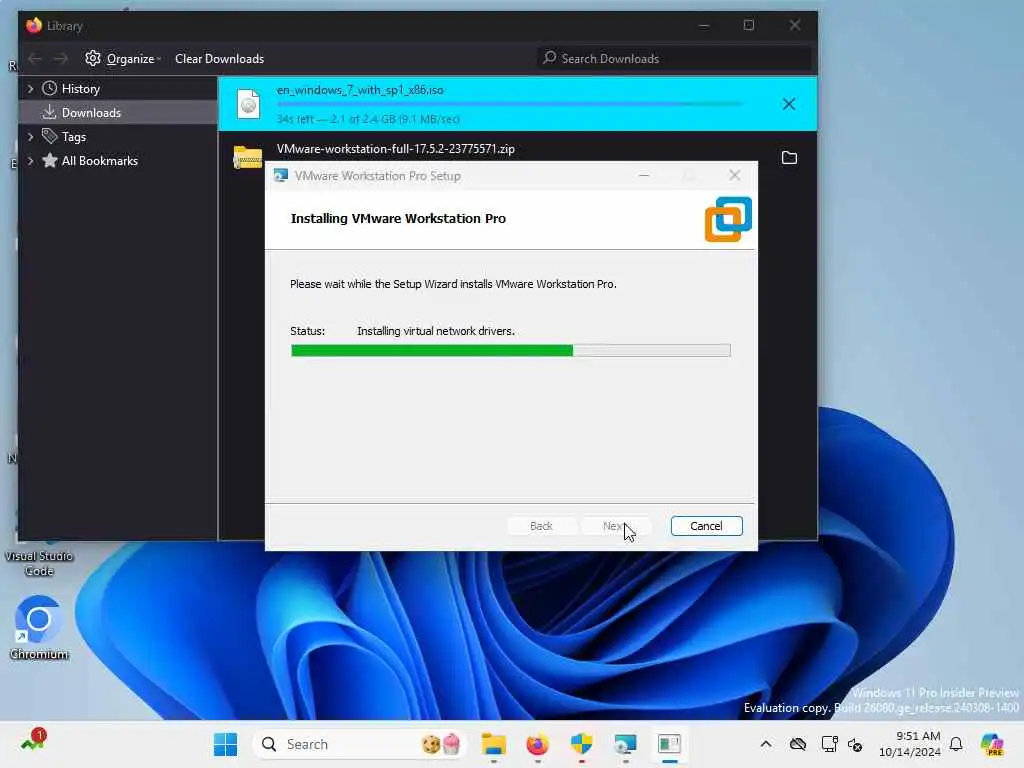Click the Firefox icon in Library title bar

[x=34, y=25]
